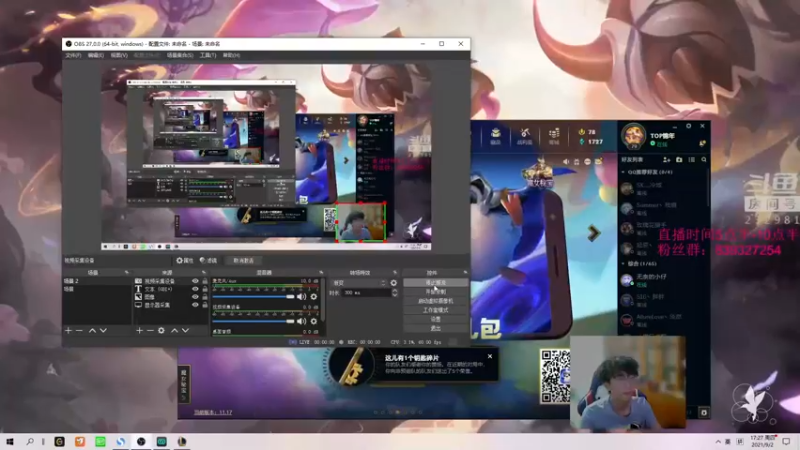
Task: Open the 场景集合(S) menu in OBS
Action: click(180, 55)
